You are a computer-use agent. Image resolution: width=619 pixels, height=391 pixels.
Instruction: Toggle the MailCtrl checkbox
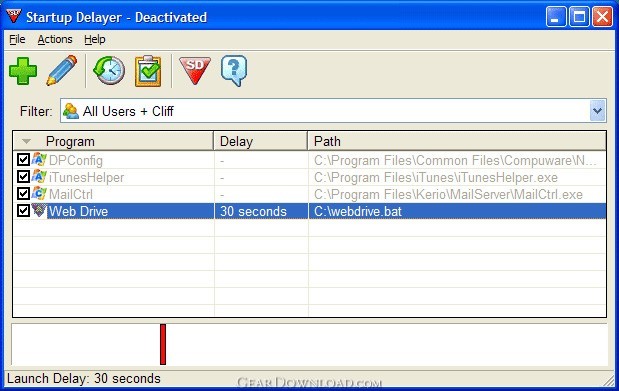point(23,194)
